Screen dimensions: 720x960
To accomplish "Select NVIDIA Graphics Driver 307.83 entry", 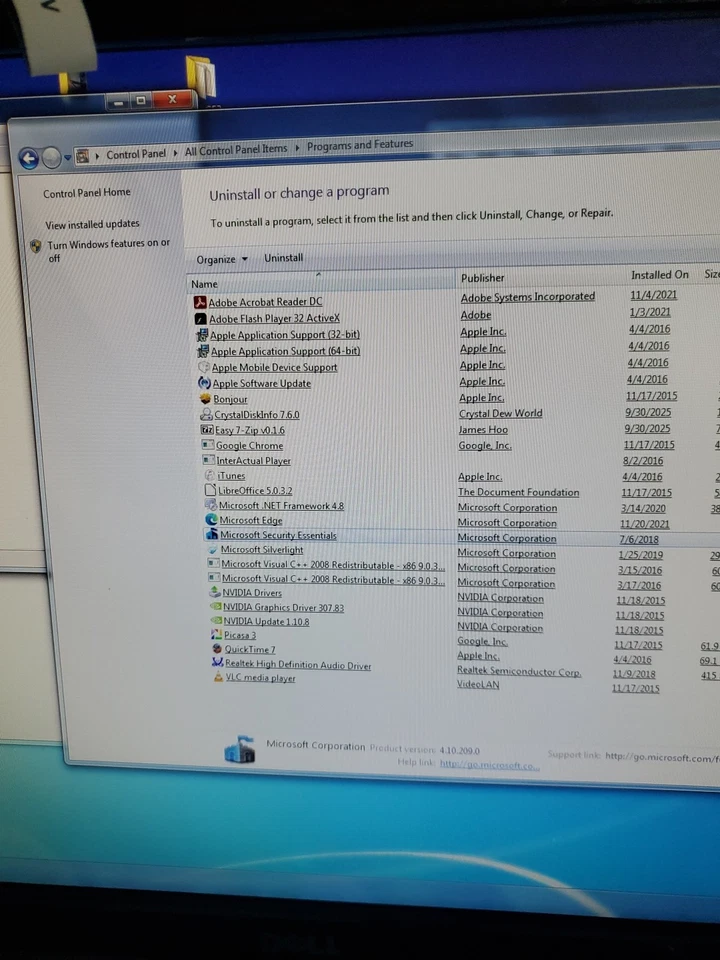I will (283, 607).
